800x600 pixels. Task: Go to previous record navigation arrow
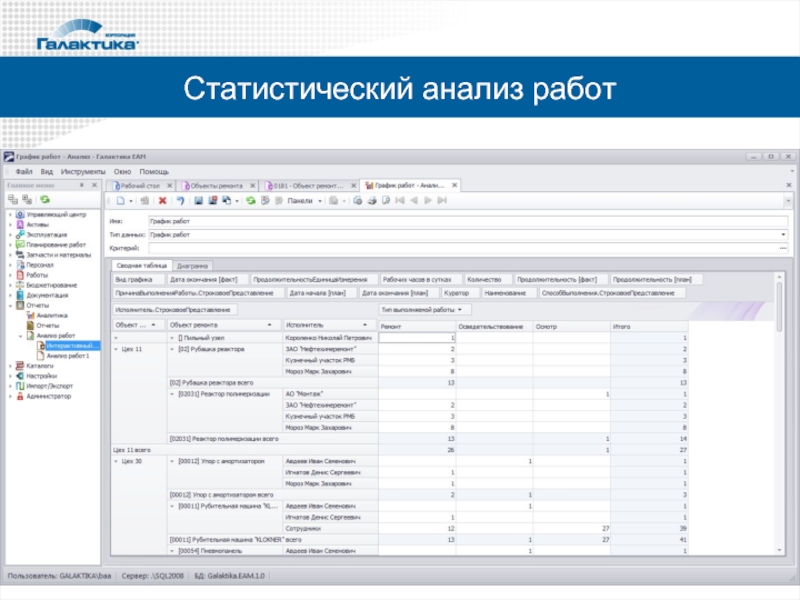tap(414, 201)
